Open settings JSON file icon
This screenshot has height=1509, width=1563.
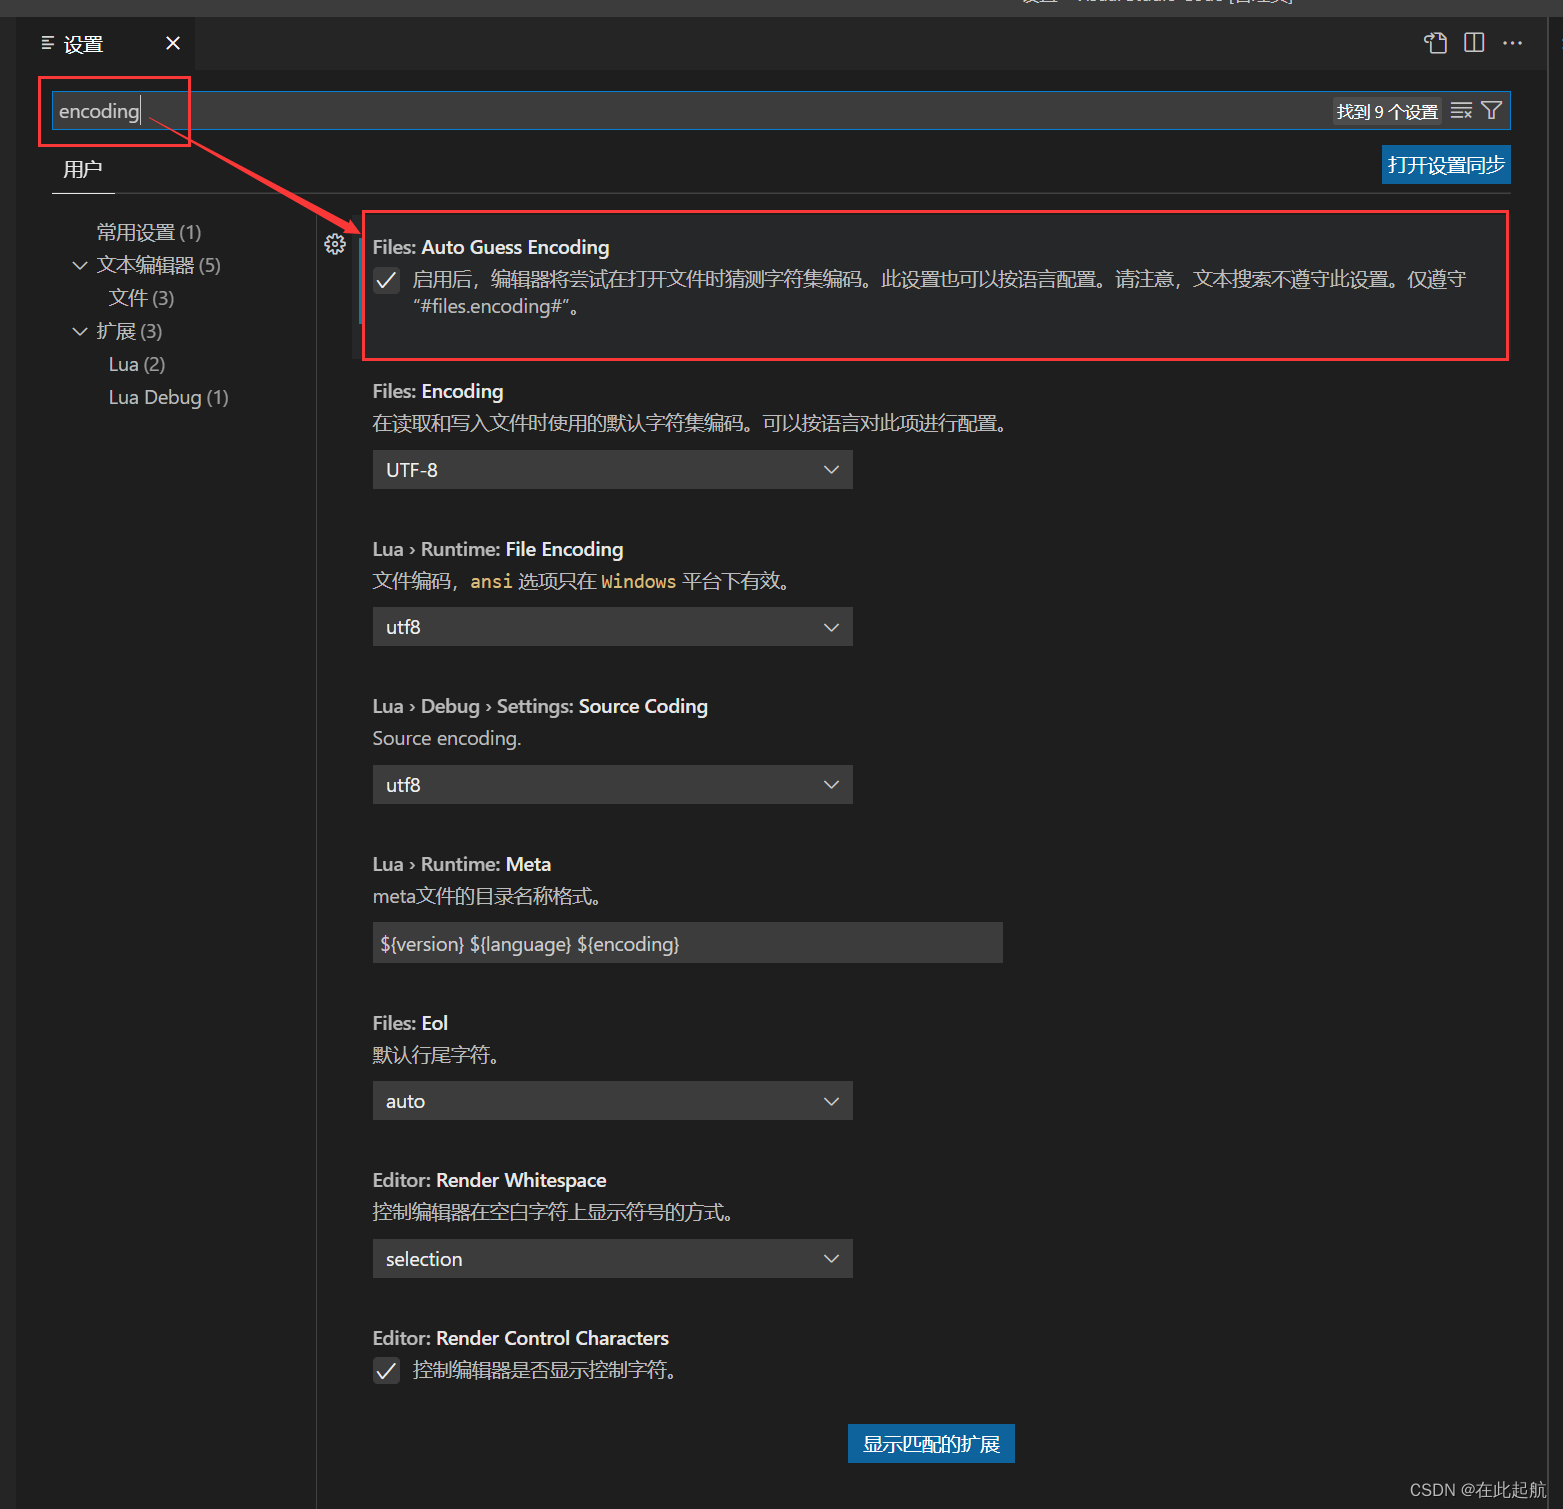[x=1435, y=43]
